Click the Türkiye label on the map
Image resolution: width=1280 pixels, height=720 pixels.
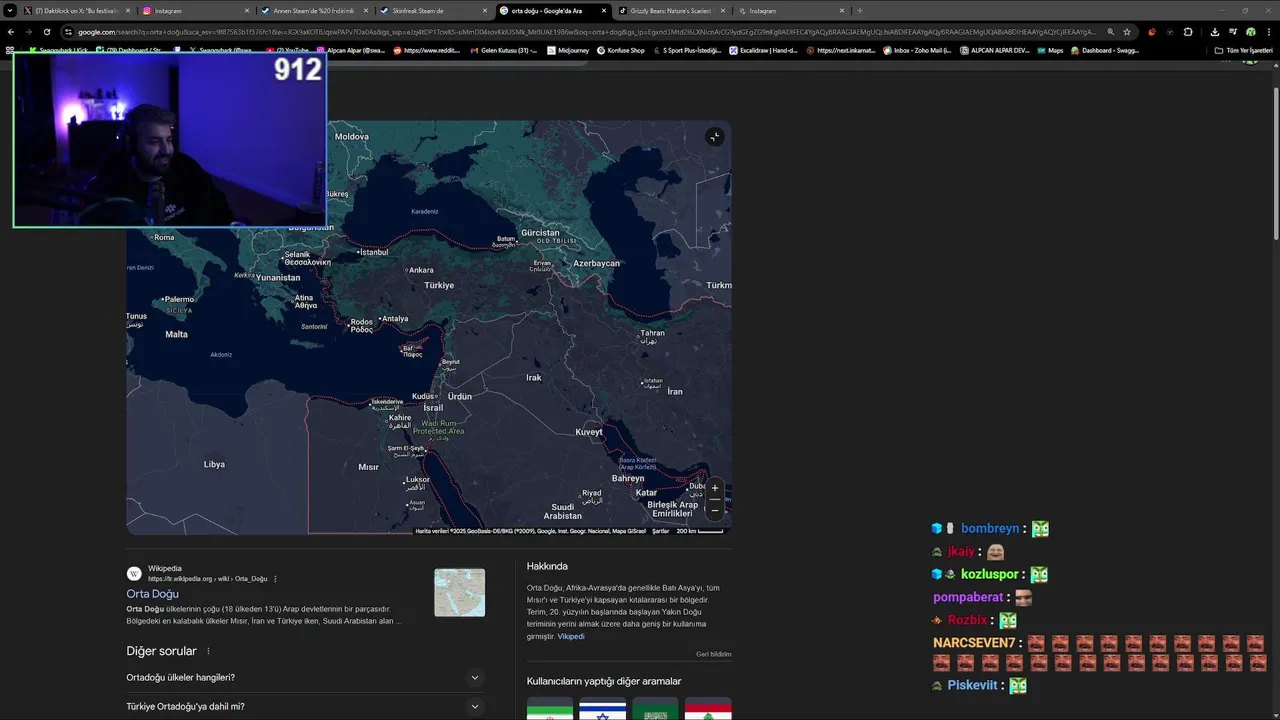tap(439, 285)
